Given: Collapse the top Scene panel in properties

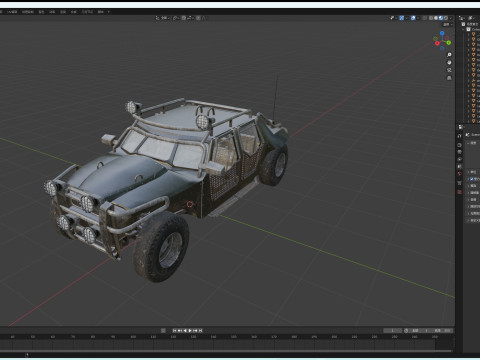Looking at the screenshot, I should coord(468,143).
